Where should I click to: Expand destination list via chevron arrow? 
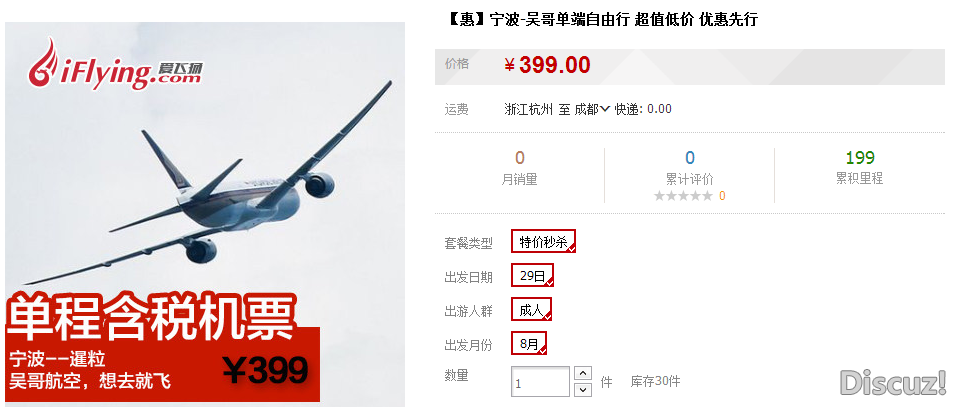tap(605, 109)
